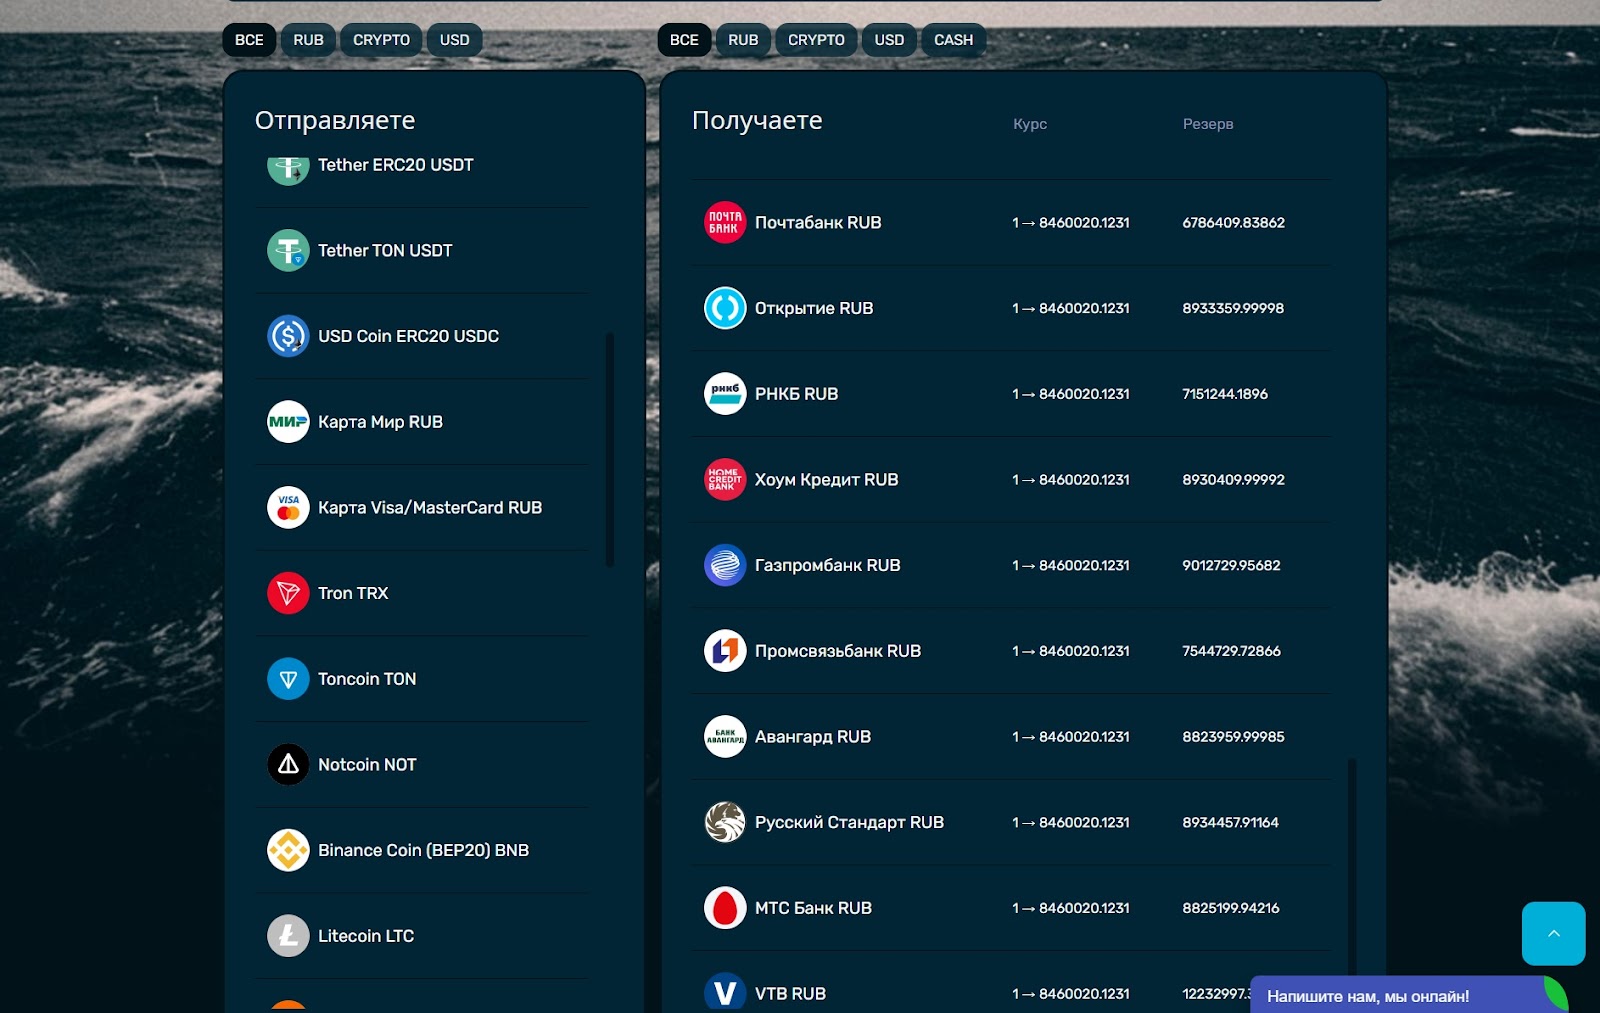Select ВСЕ filter above Отправляете
Image resolution: width=1600 pixels, height=1013 pixels.
pos(249,40)
